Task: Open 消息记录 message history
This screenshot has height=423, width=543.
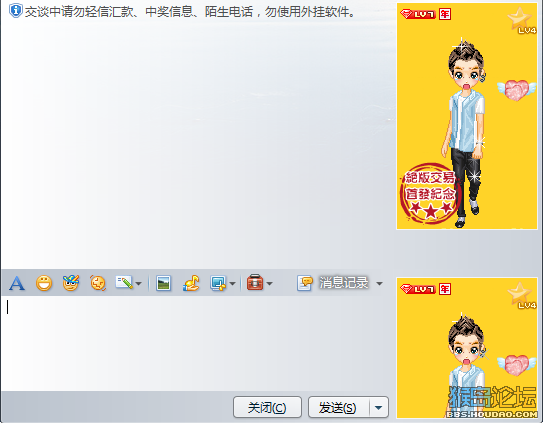Action: (x=332, y=283)
